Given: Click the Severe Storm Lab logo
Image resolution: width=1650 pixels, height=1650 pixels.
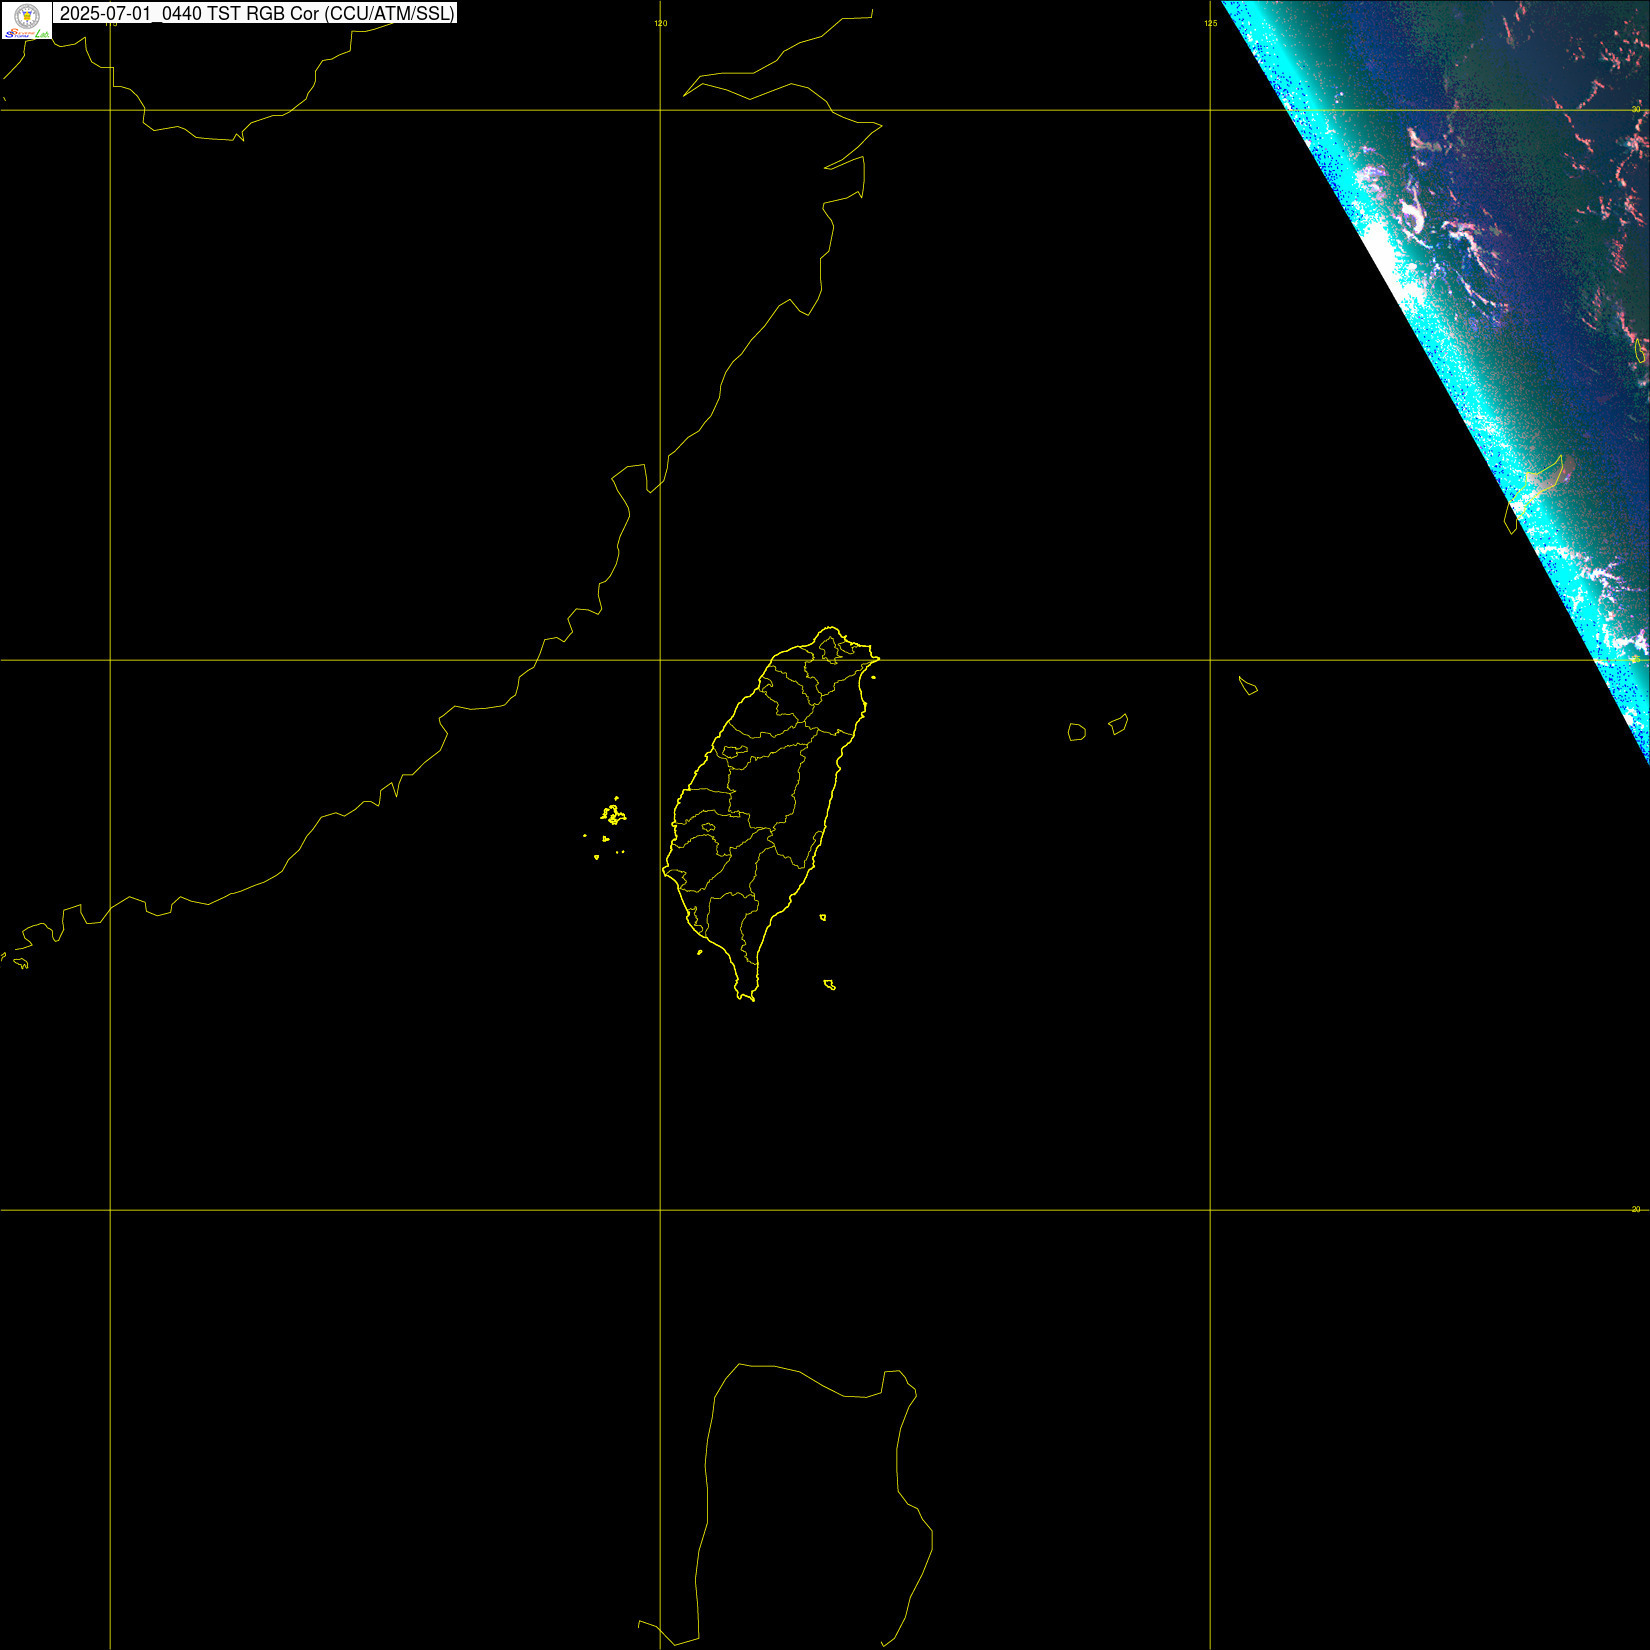Looking at the screenshot, I should (26, 21).
